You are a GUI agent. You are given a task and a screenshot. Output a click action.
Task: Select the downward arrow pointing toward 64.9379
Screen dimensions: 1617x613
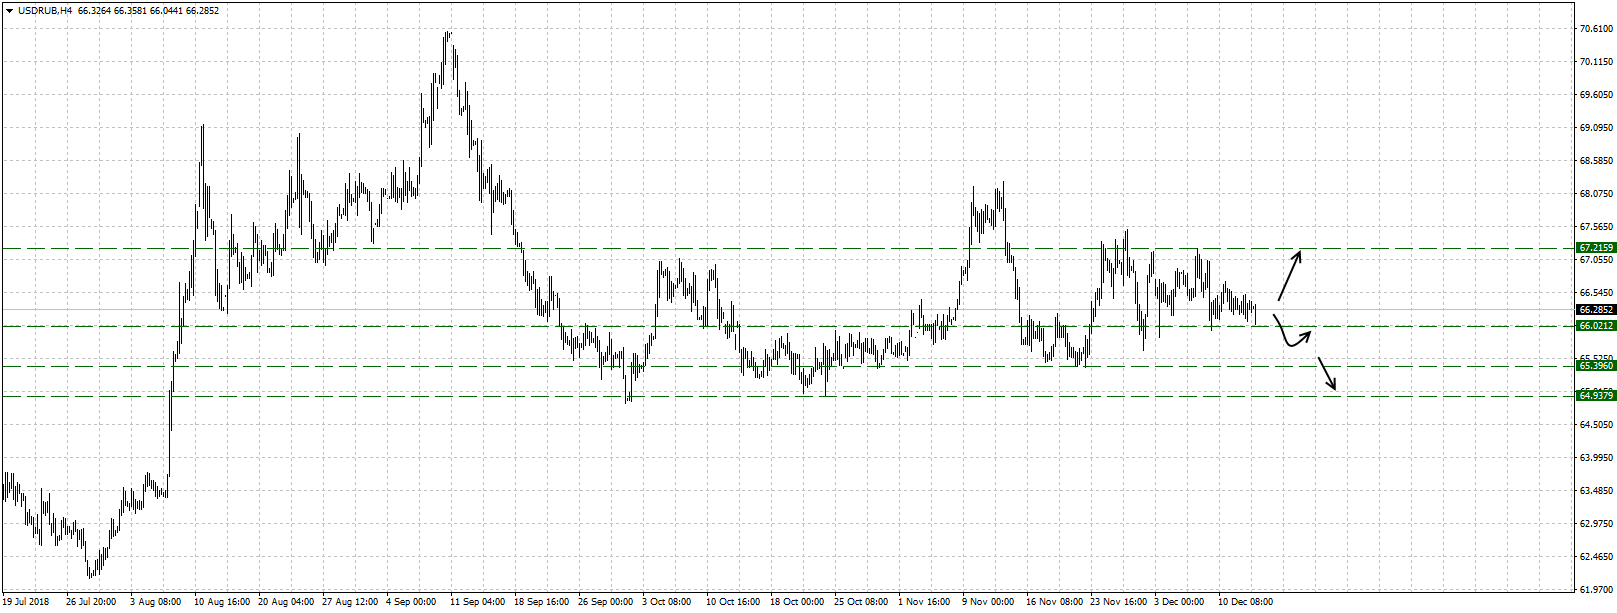[1327, 373]
